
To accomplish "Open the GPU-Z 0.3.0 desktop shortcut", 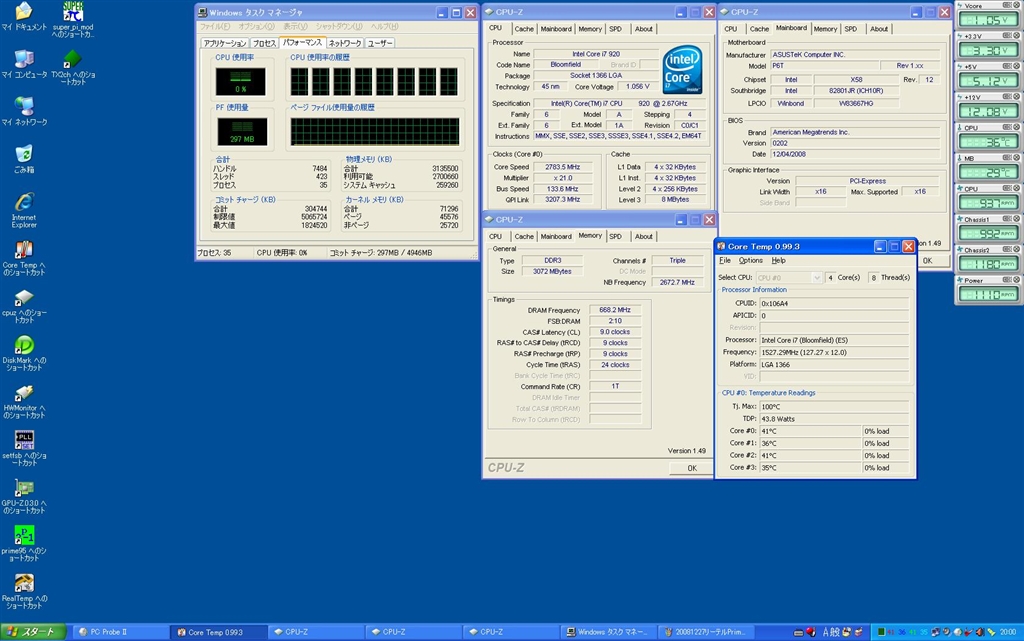I will 23,488.
